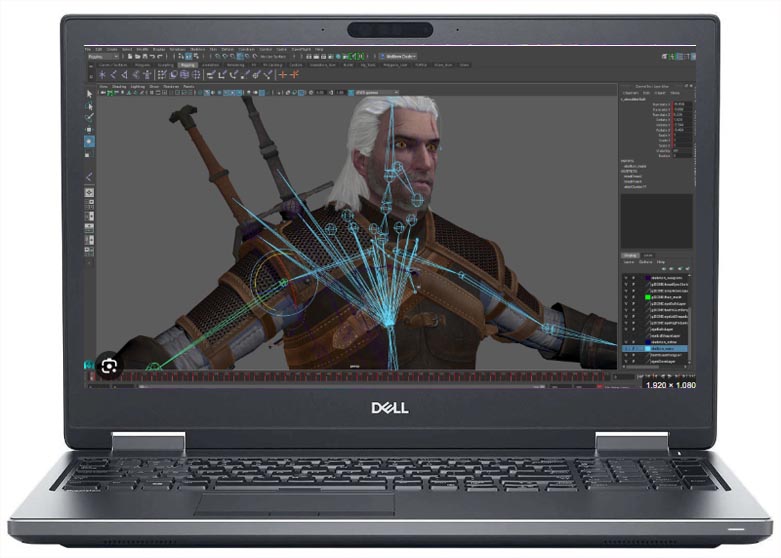This screenshot has height=558, width=781.
Task: Select the Display tab in Layer Editor
Action: (630, 256)
